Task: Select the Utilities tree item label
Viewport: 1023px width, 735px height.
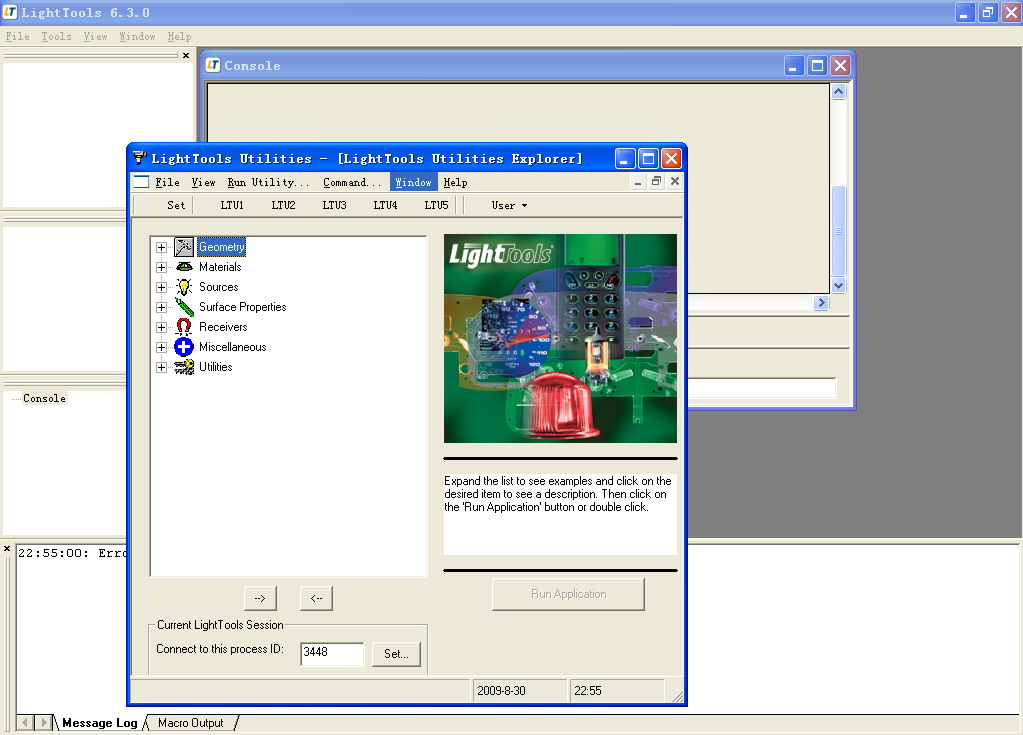Action: [216, 367]
